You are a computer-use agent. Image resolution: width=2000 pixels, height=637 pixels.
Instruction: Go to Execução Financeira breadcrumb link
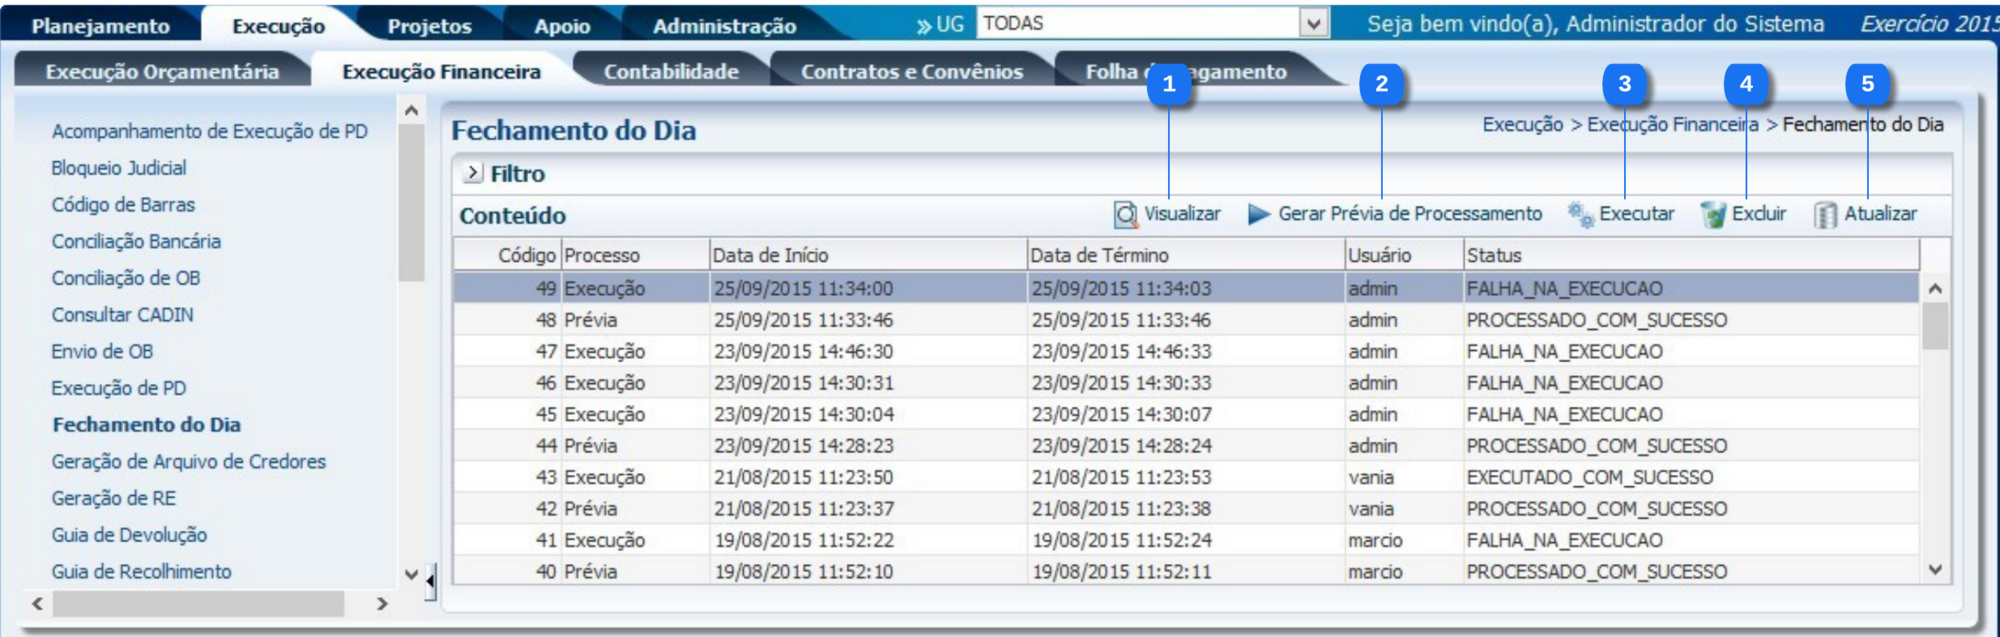point(1672,124)
